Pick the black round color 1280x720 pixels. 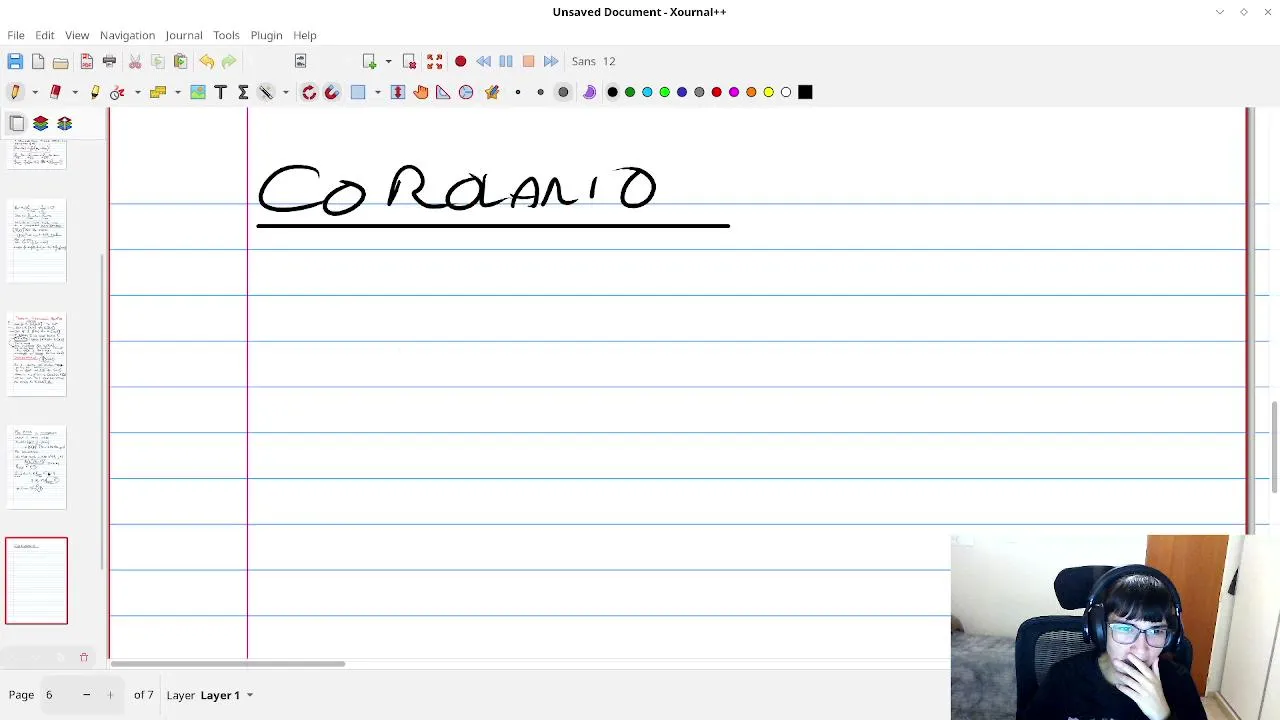(613, 92)
